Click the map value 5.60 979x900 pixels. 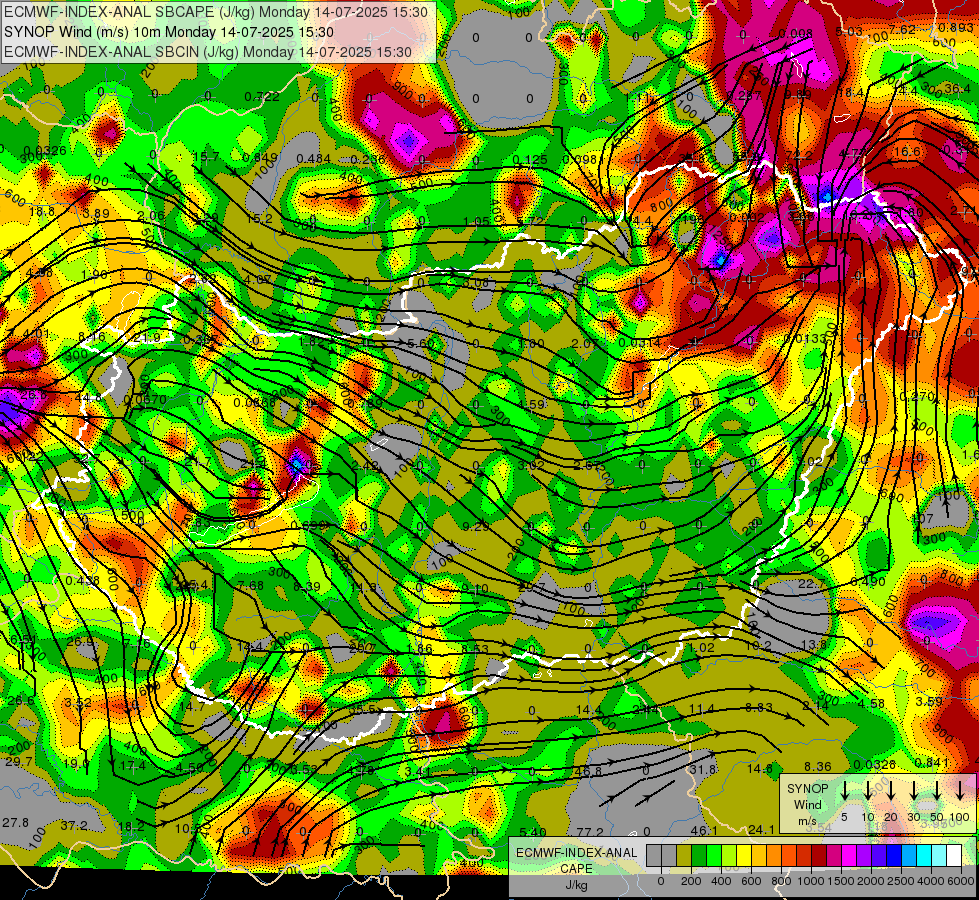(x=420, y=343)
